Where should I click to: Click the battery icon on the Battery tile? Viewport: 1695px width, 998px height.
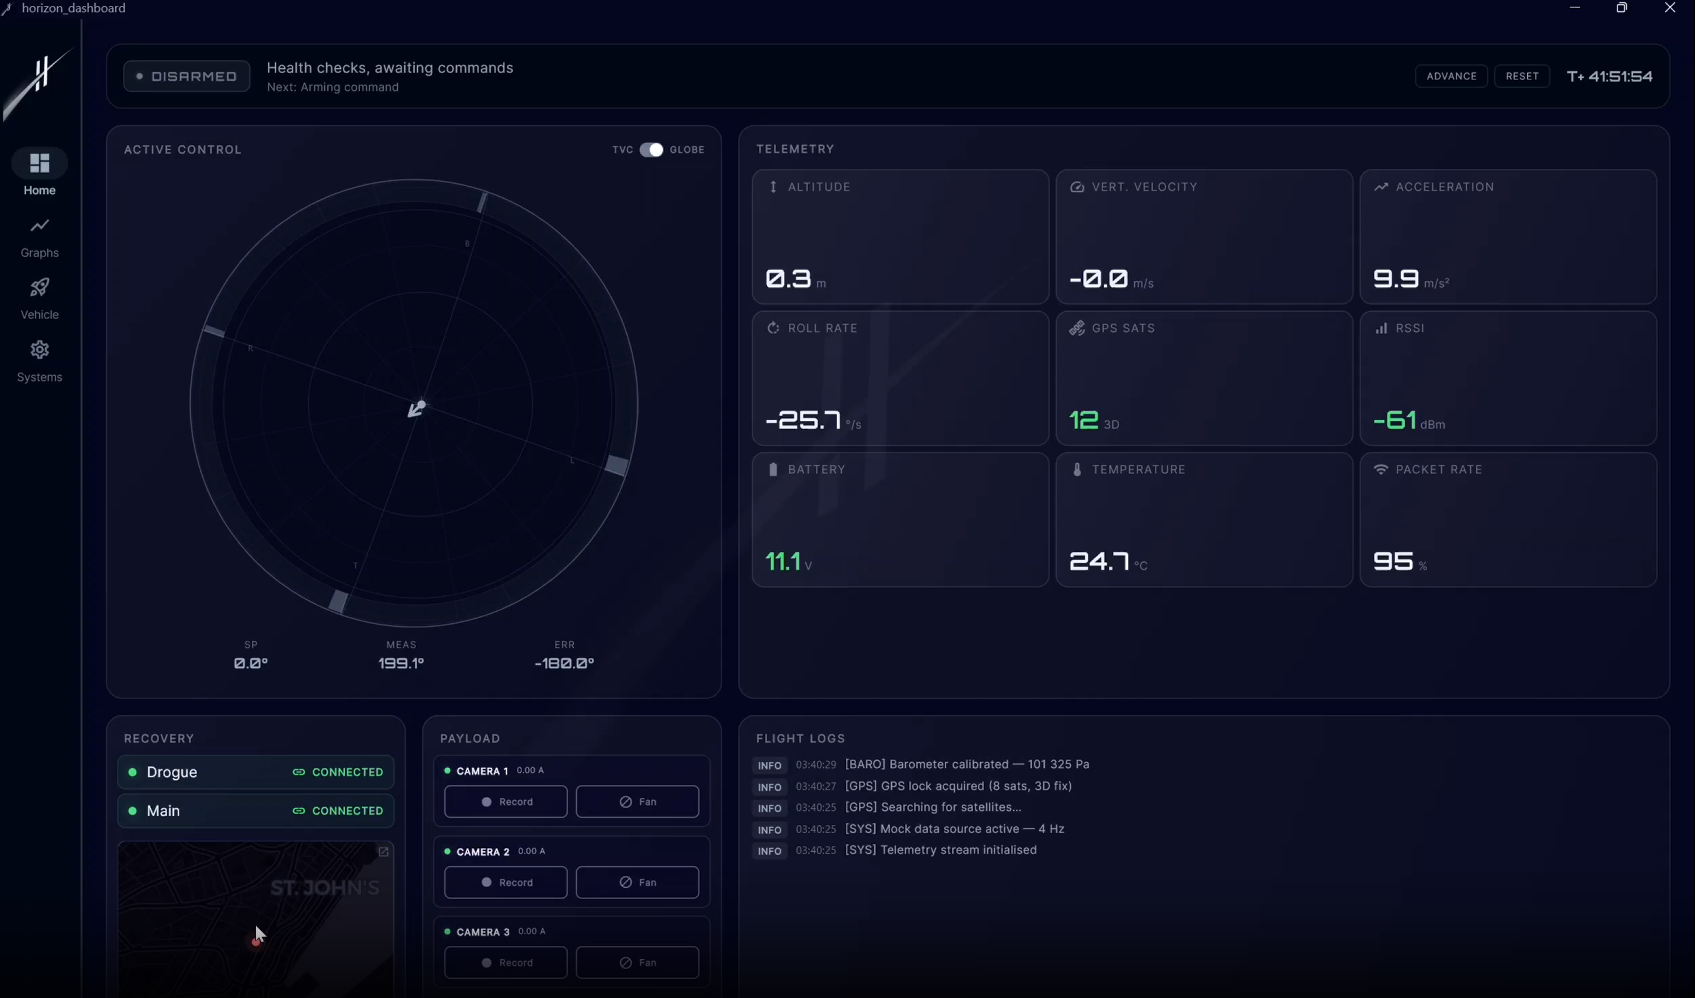771,470
